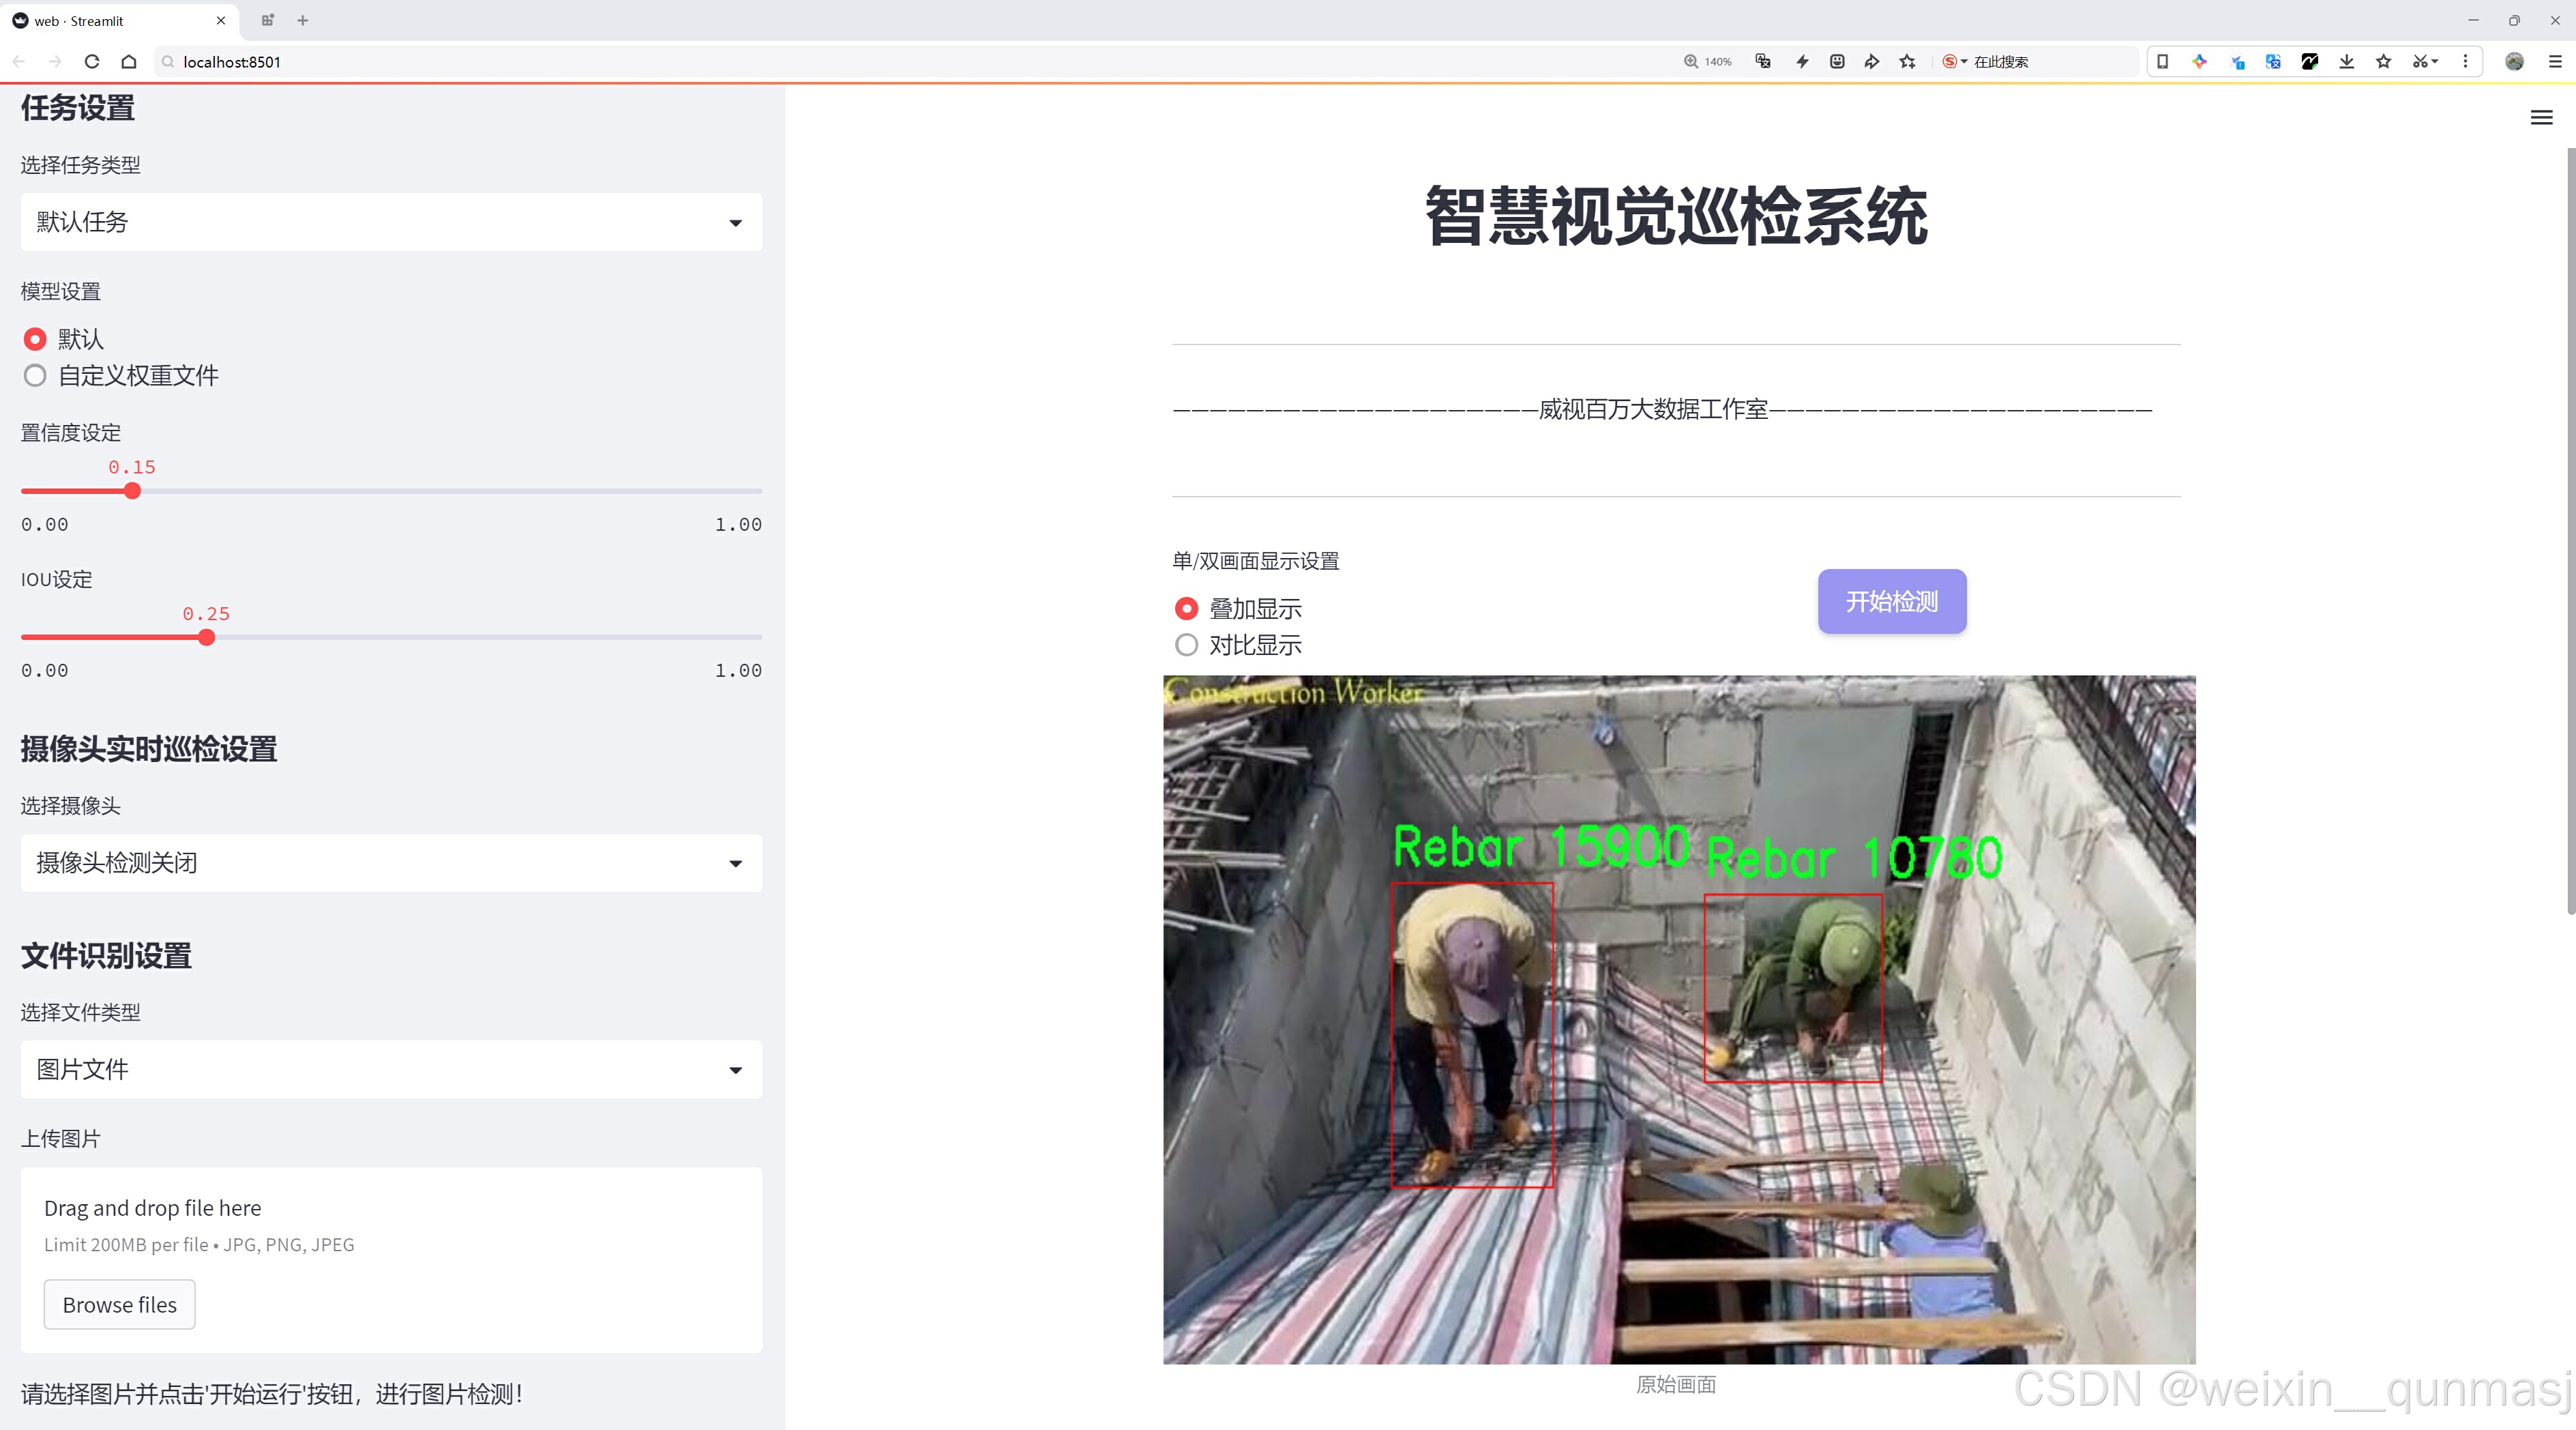Viewport: 2576px width, 1430px height.
Task: Click the add-to-favorites star-plus icon
Action: (1908, 62)
